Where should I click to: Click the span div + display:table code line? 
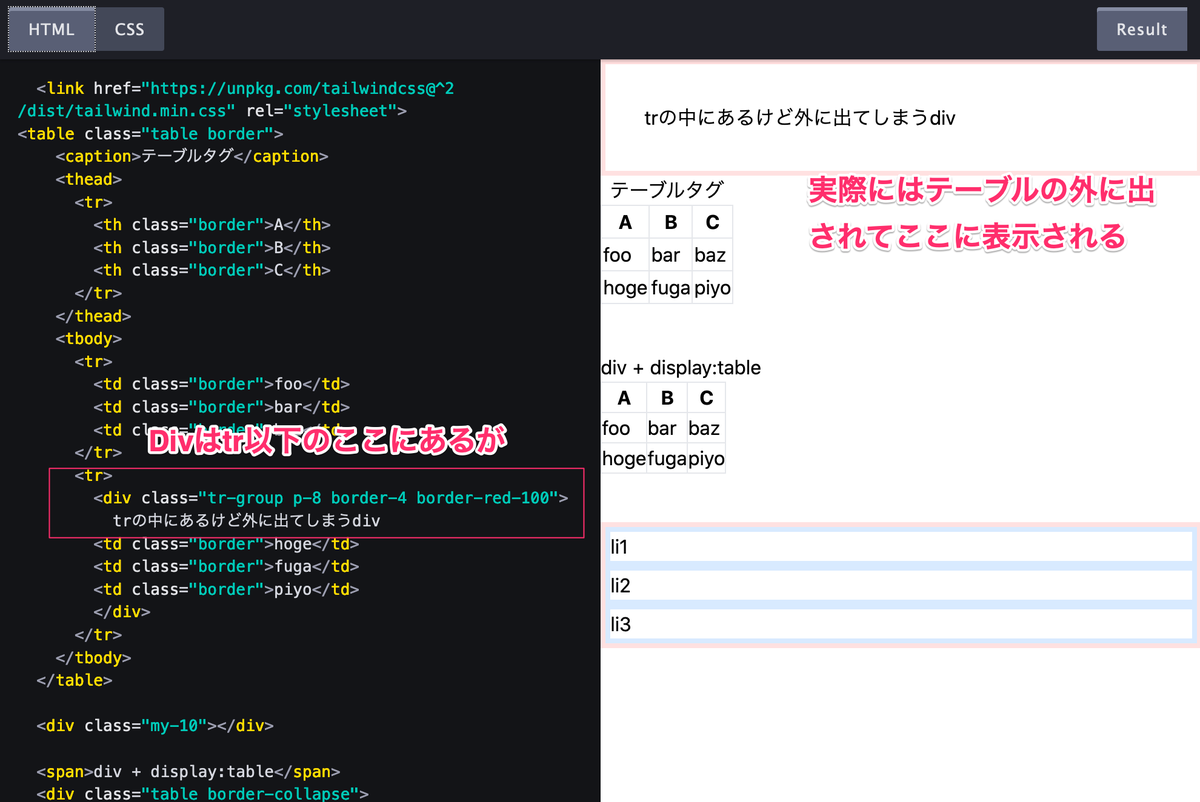tap(188, 772)
